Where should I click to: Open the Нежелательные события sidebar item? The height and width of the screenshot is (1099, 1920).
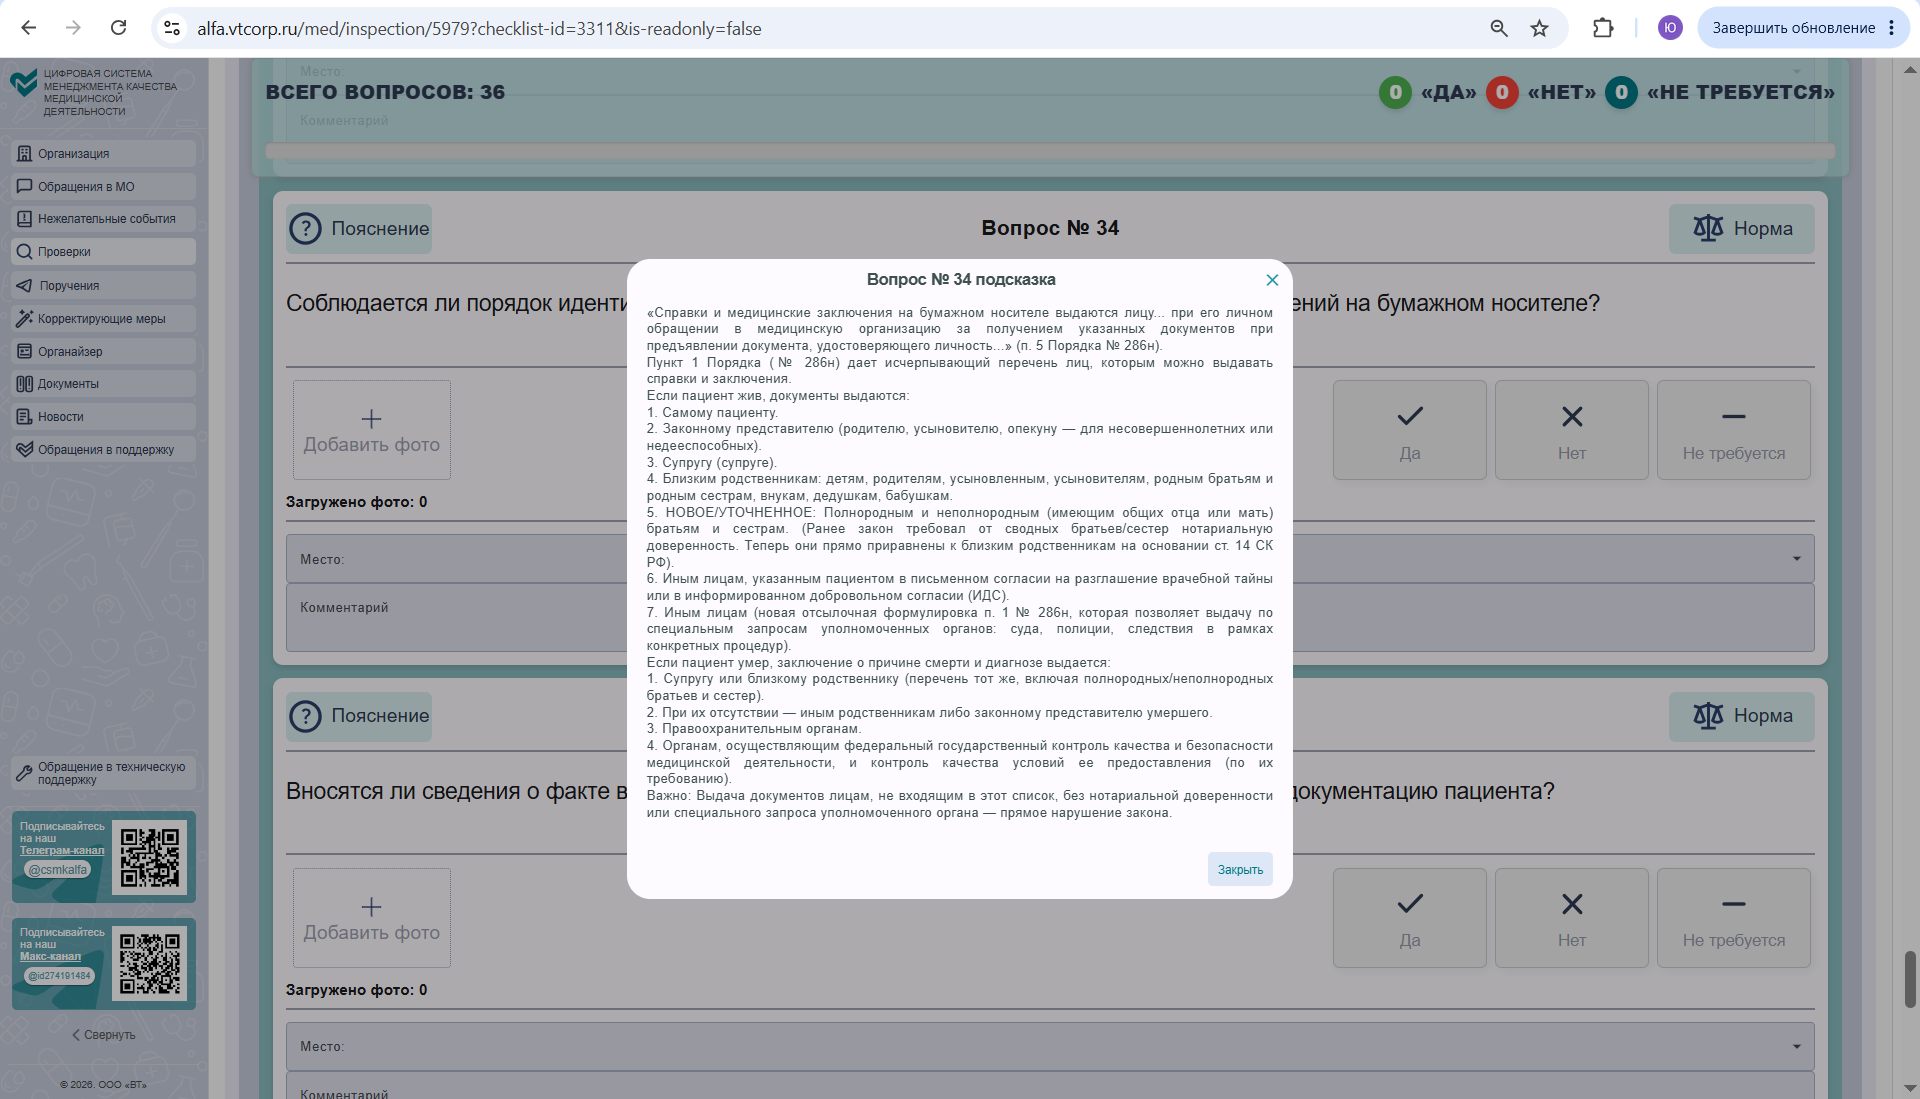(x=104, y=219)
